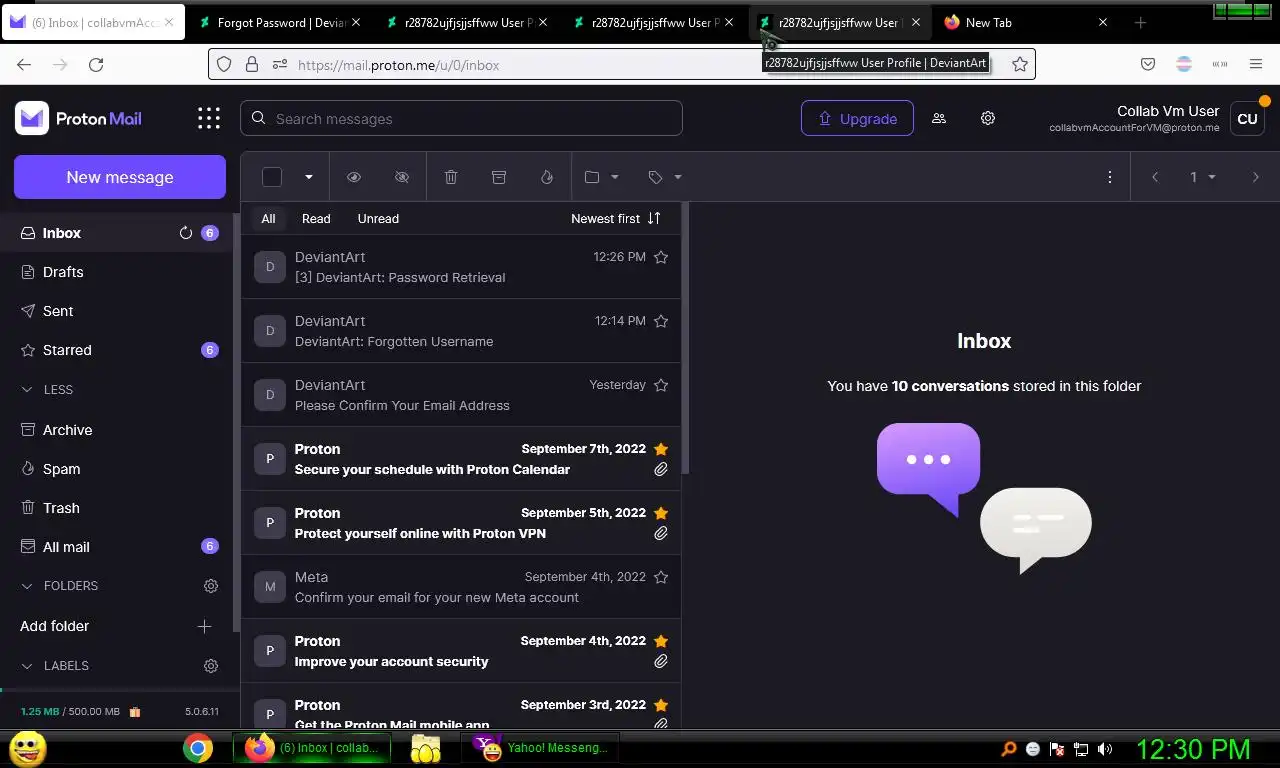This screenshot has width=1280, height=768.
Task: Open the more options three-dot menu
Action: tap(1109, 177)
